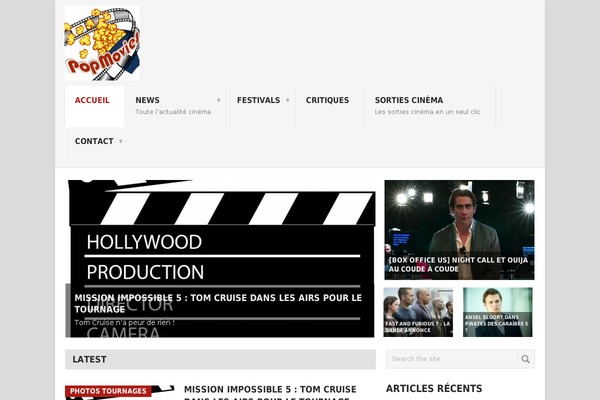Open the Mission Impossible 5 latest article title
This screenshot has height=400, width=600.
click(x=270, y=392)
